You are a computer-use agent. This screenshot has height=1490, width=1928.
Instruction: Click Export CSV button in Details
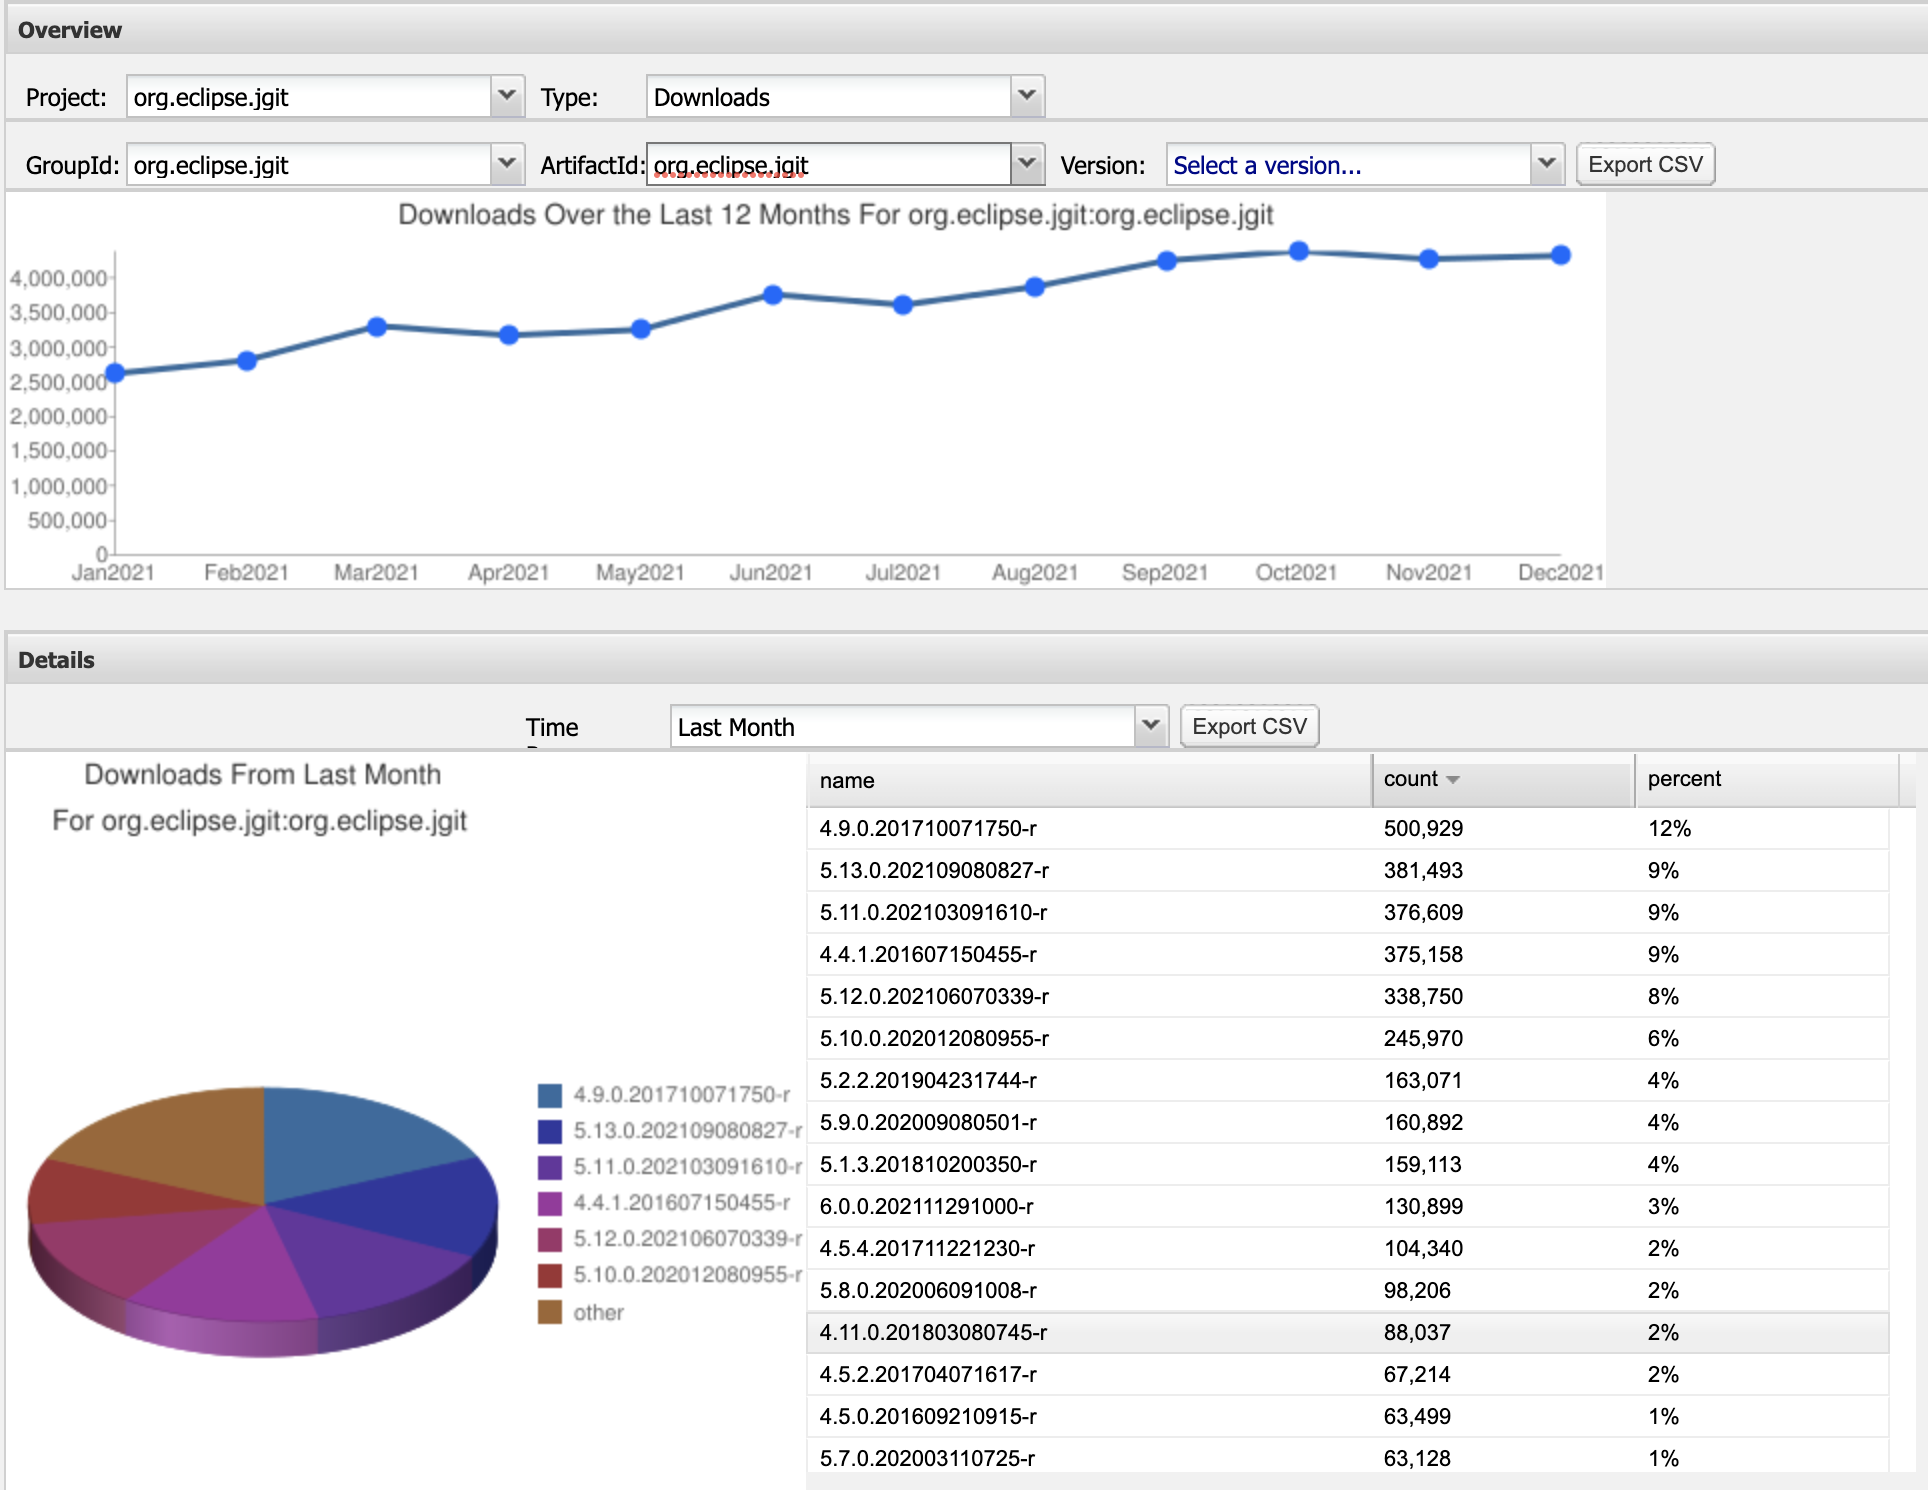[1248, 726]
